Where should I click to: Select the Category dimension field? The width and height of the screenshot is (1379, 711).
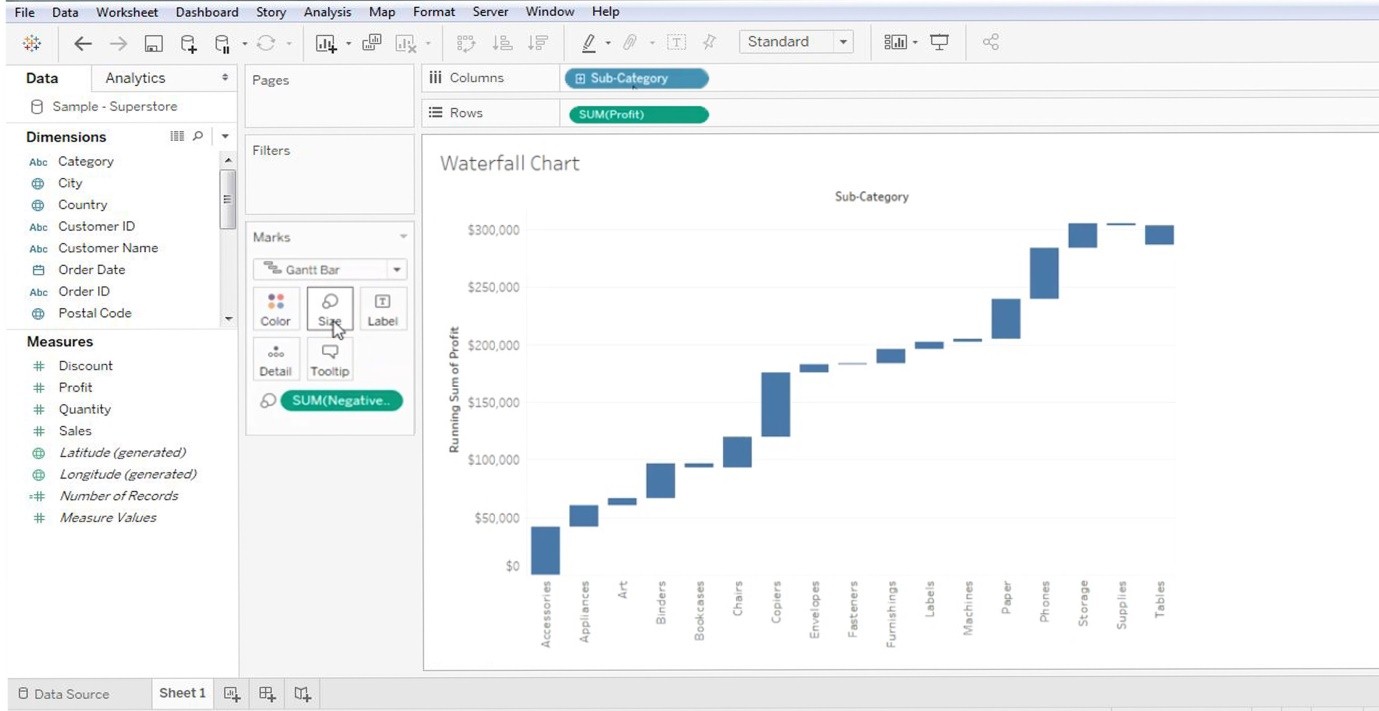[86, 161]
